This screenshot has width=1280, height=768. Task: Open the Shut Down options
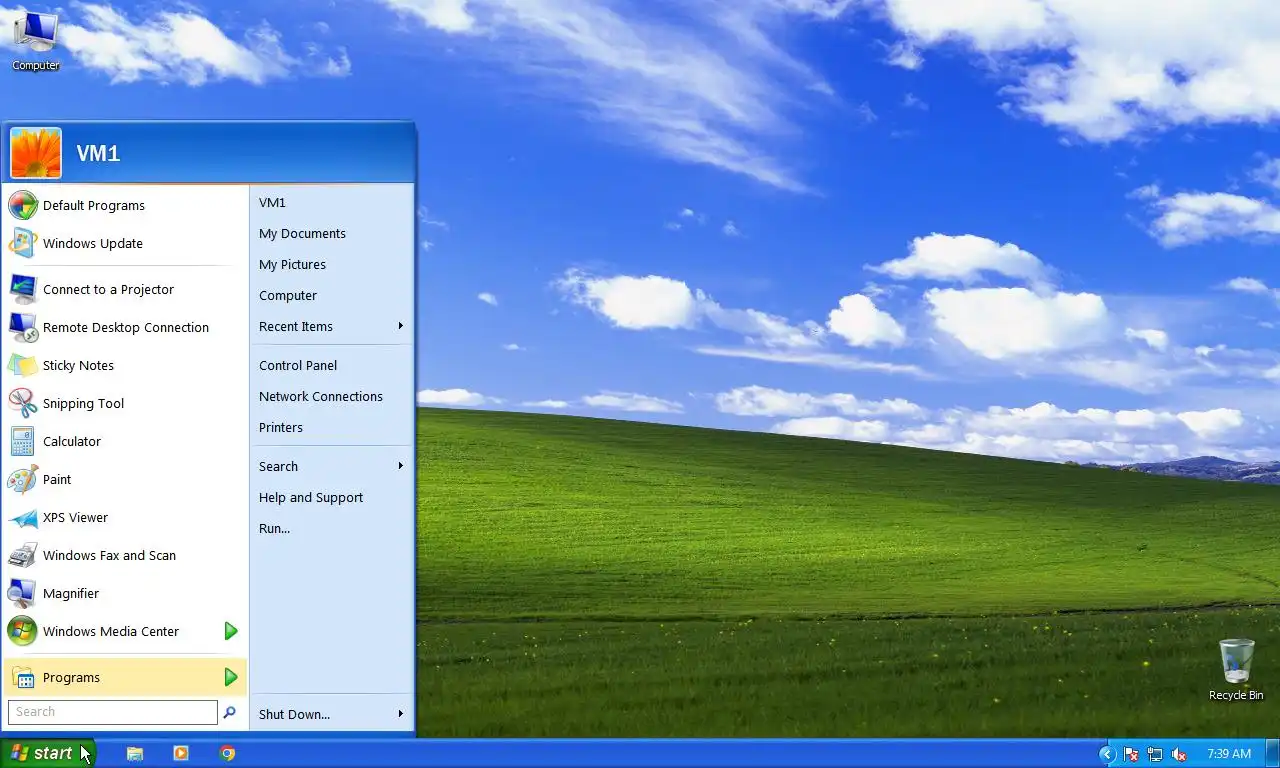[331, 714]
